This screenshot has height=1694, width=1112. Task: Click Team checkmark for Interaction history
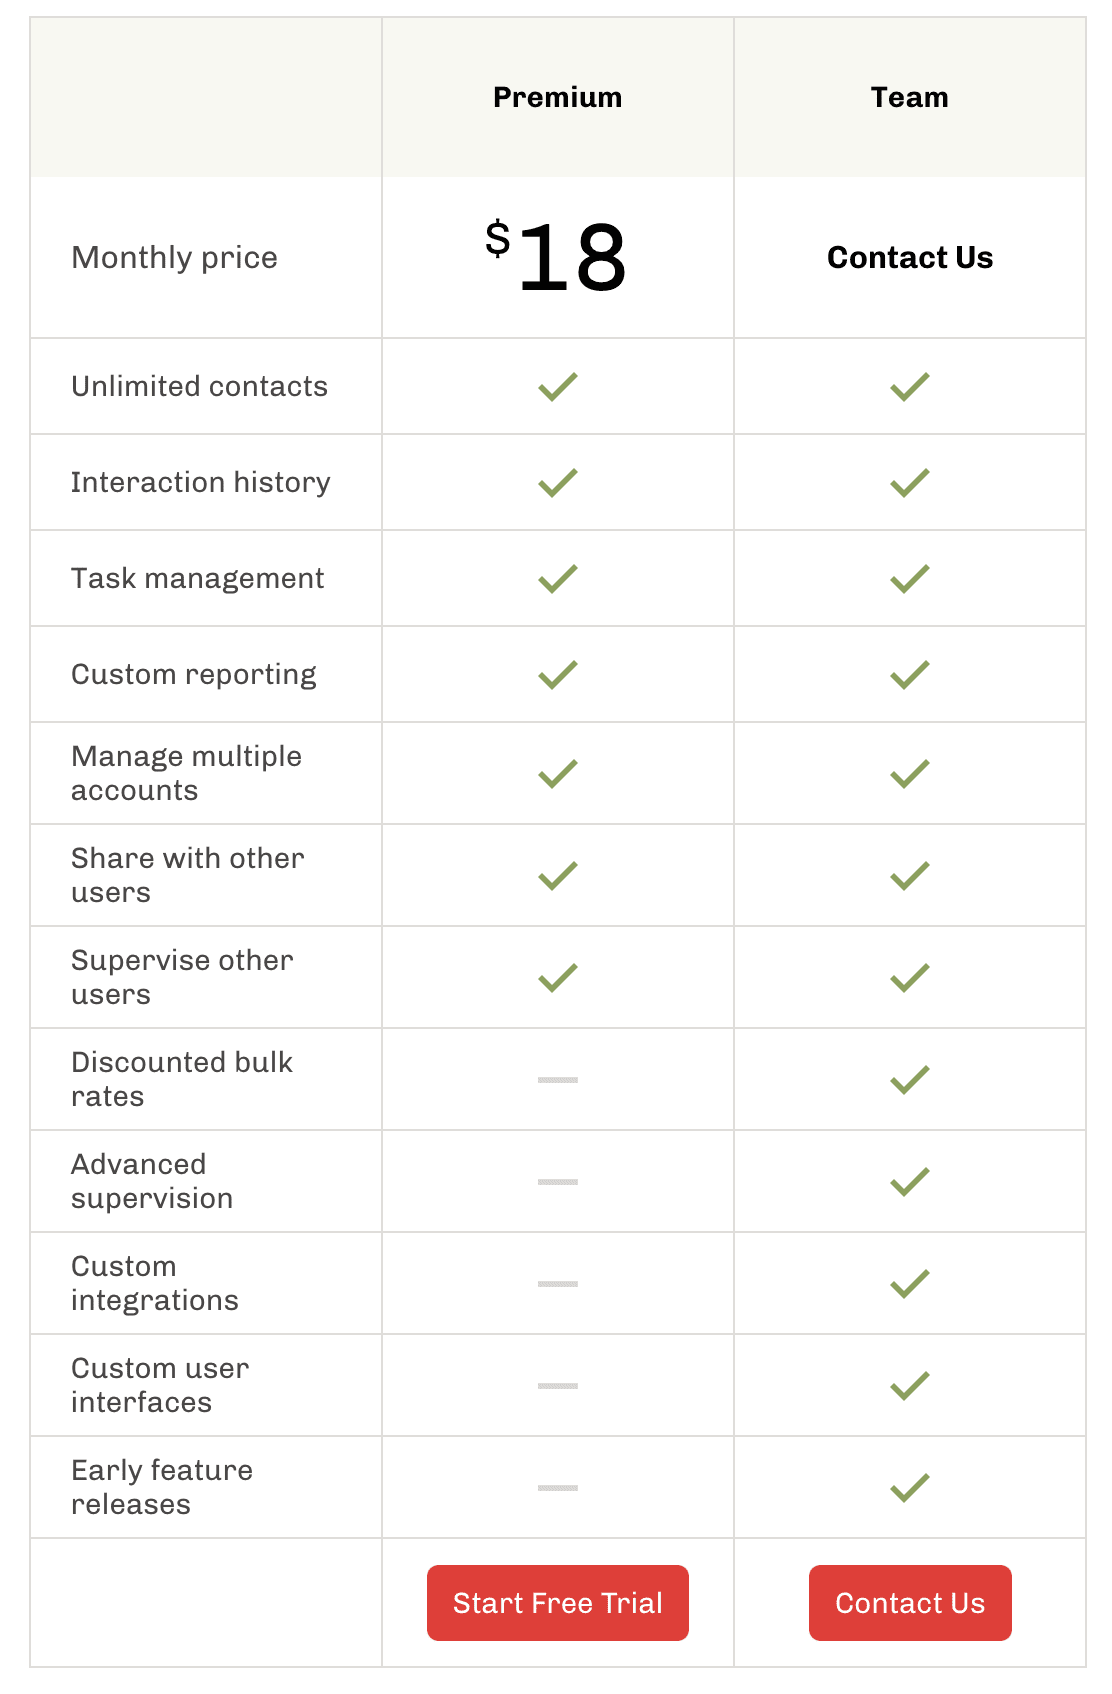point(909,482)
